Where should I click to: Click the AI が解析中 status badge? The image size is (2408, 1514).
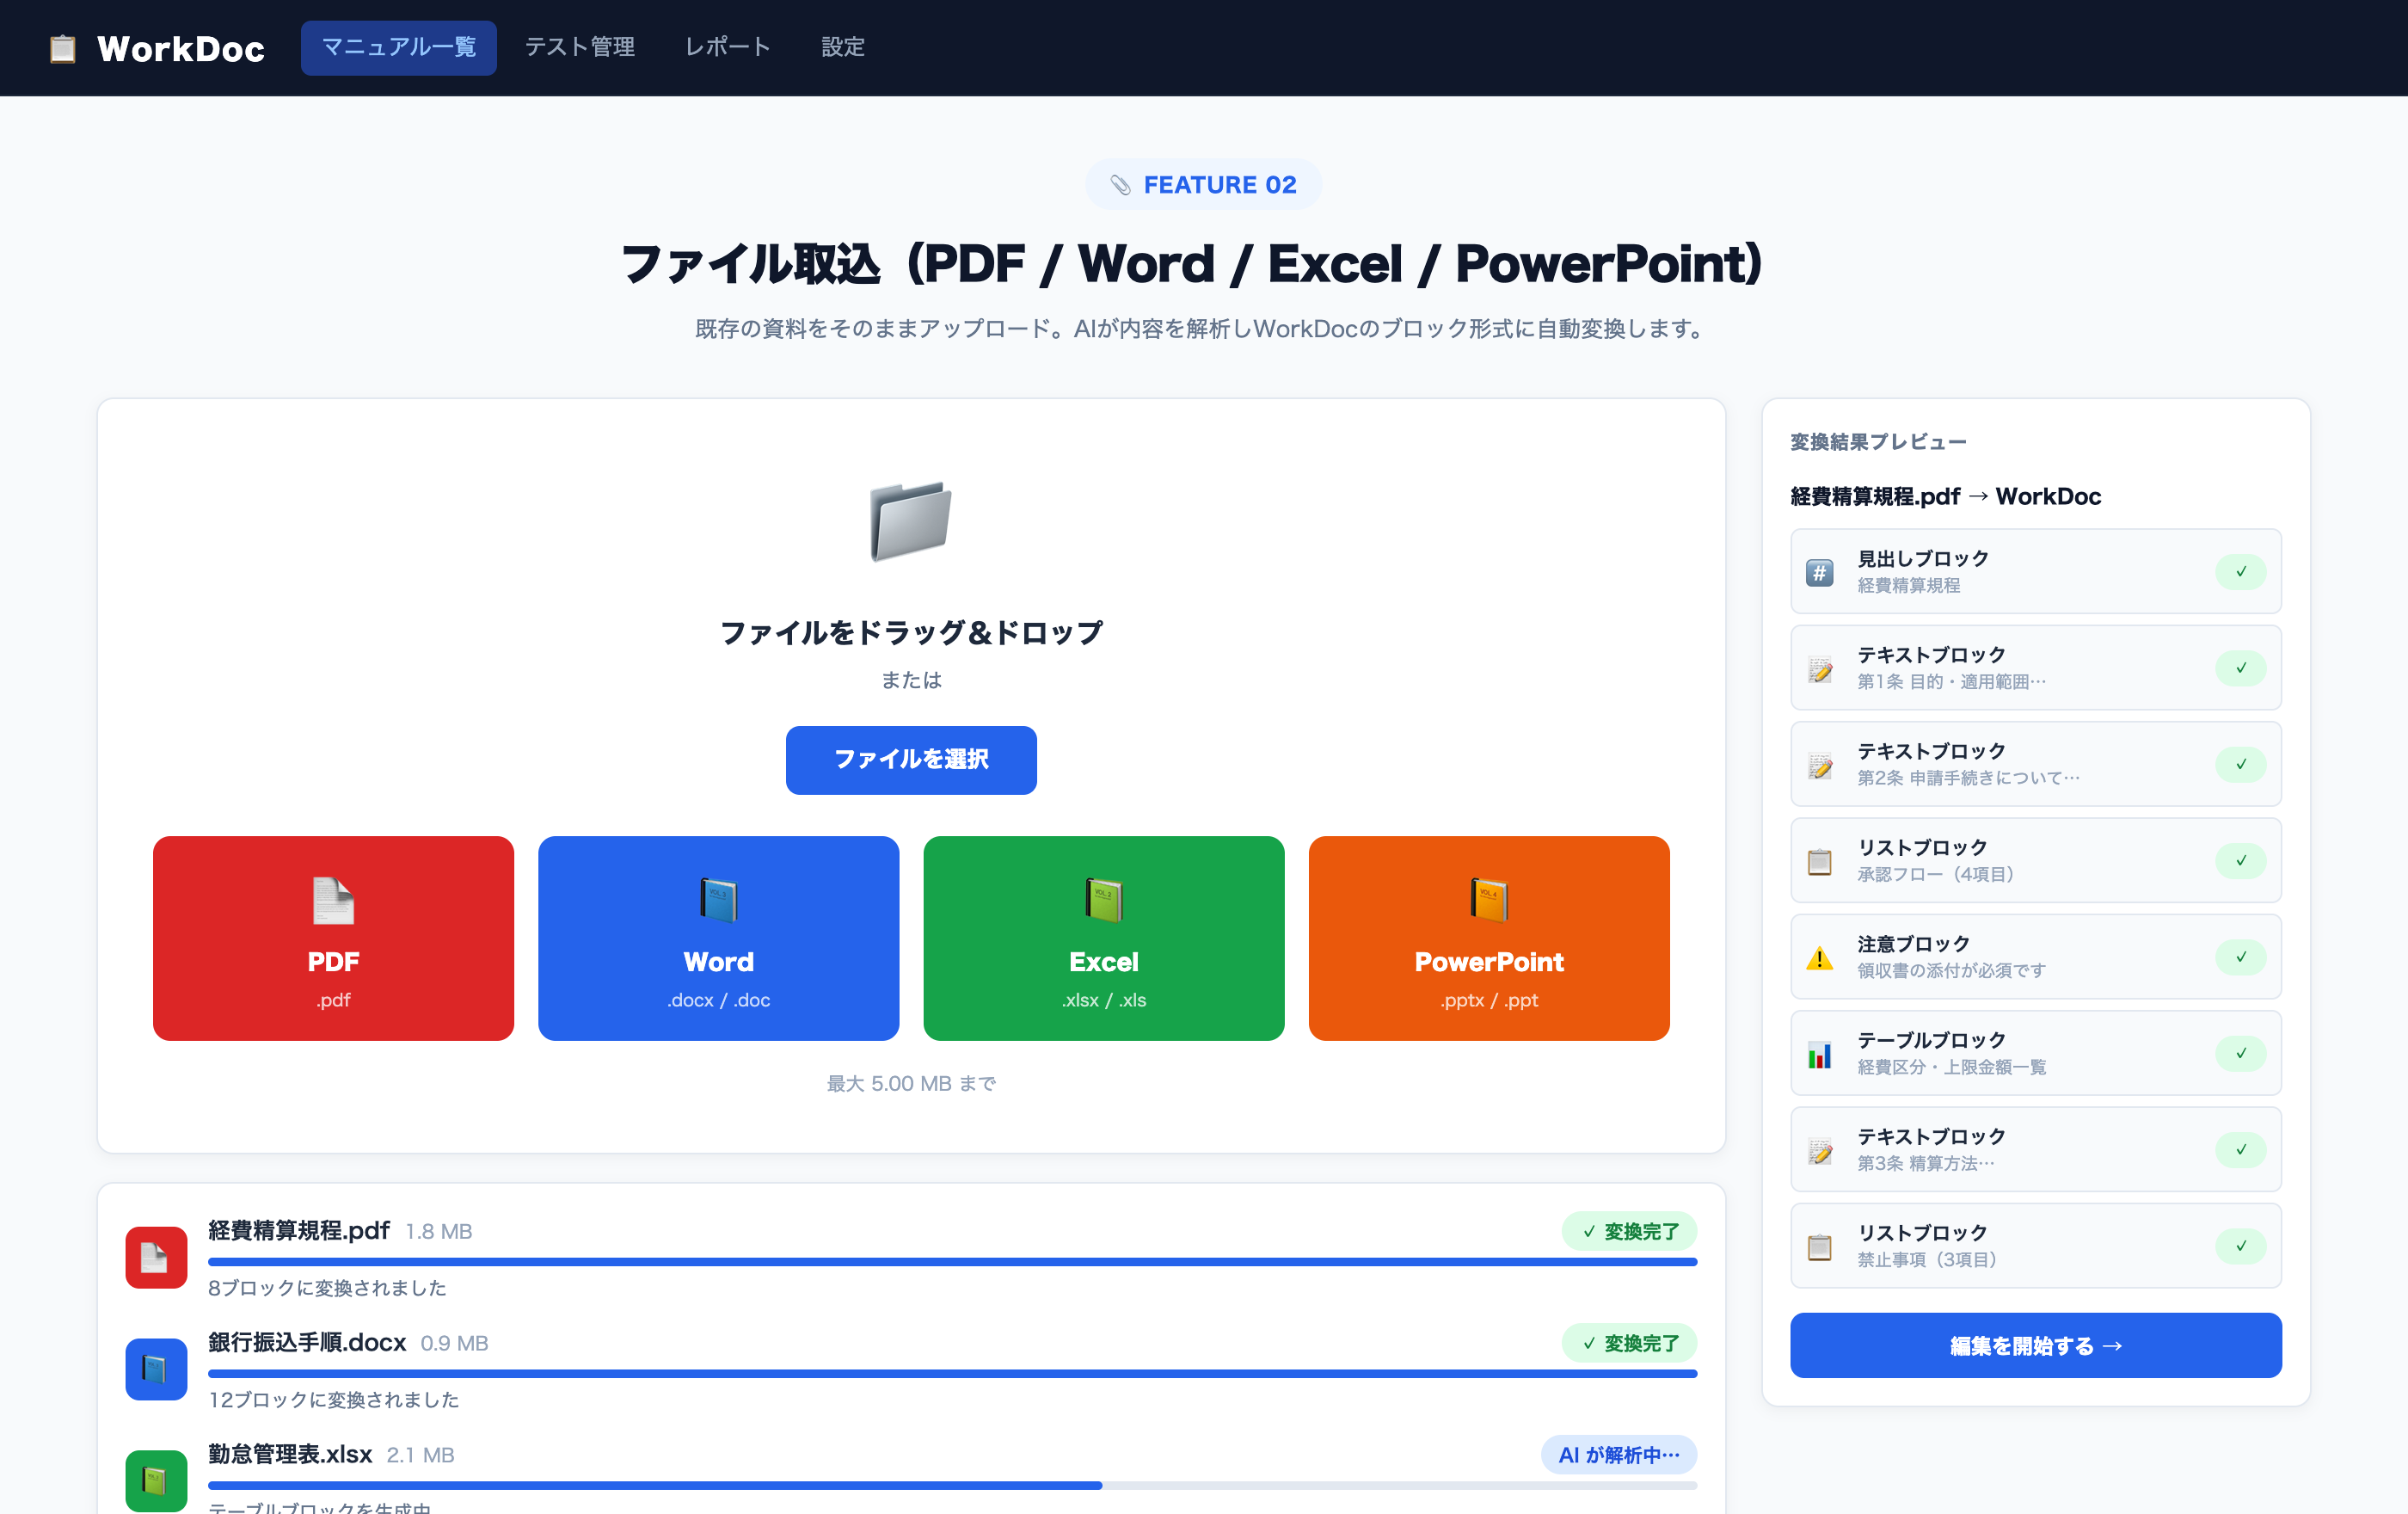point(1619,1455)
